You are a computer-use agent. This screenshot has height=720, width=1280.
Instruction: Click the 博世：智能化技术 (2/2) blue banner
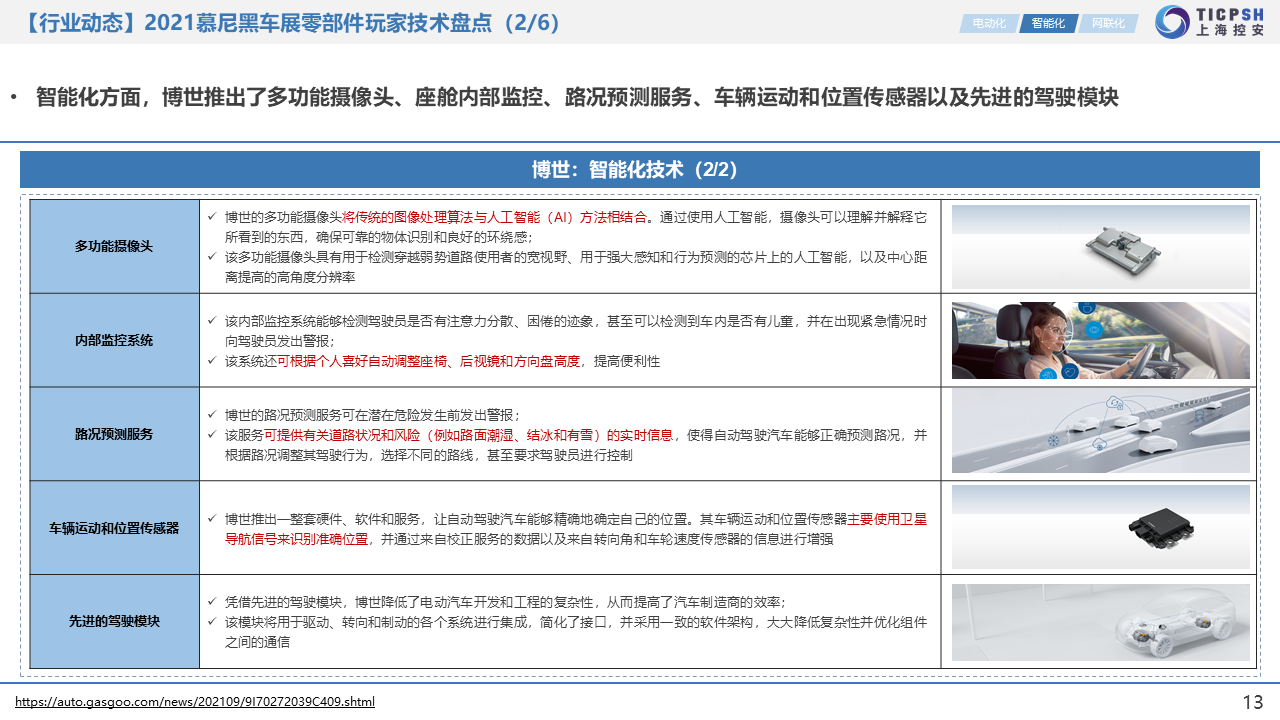coord(639,169)
